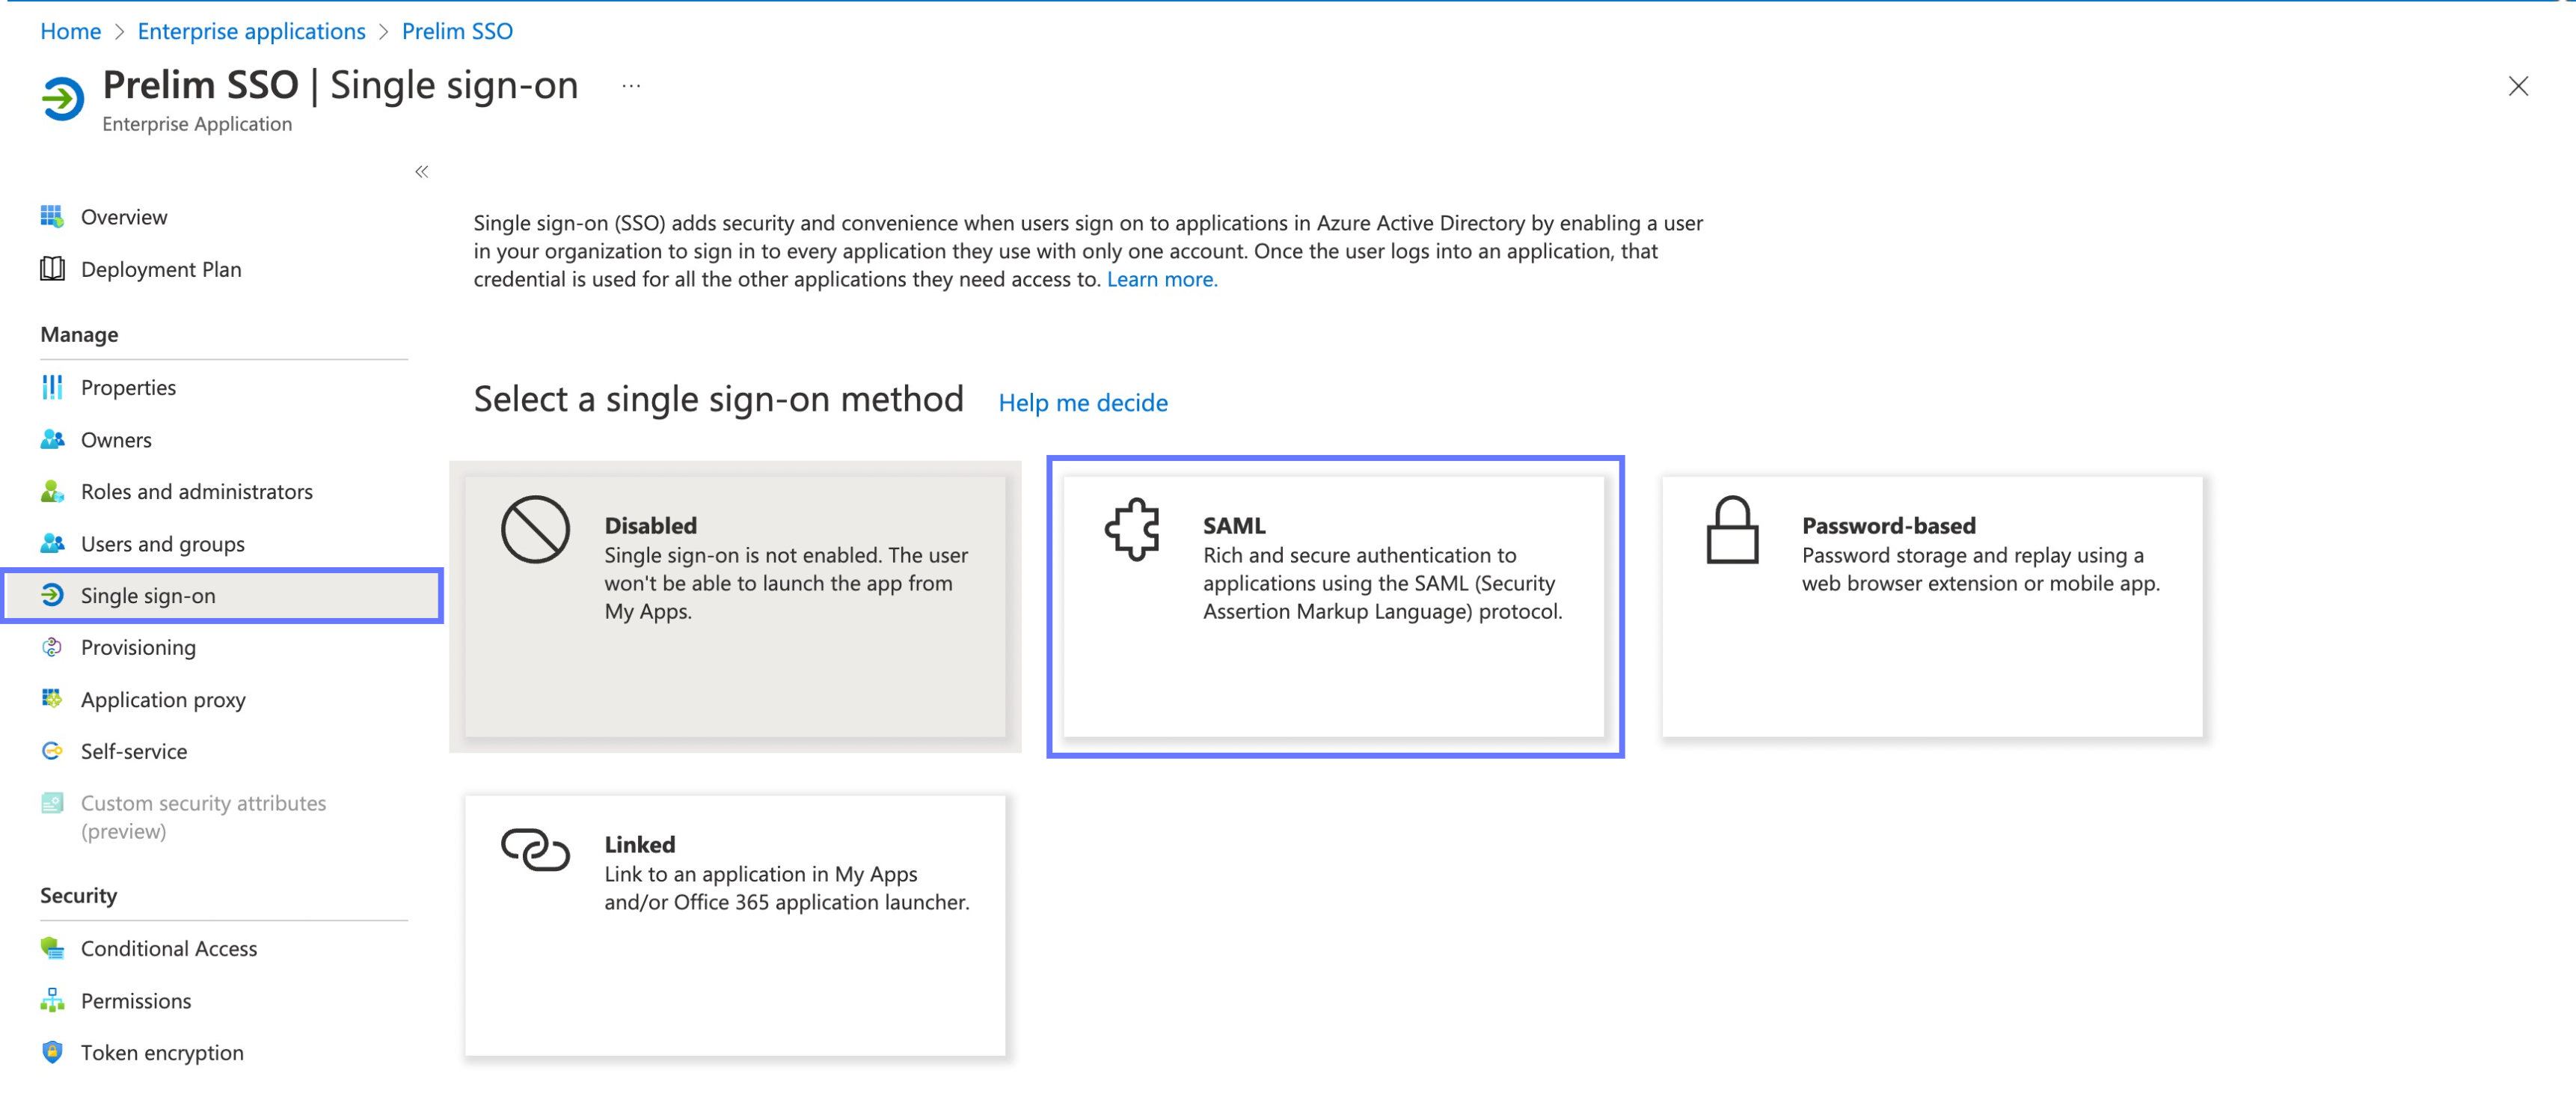2576x1097 pixels.
Task: Click the Self-service icon
Action: coord(52,750)
